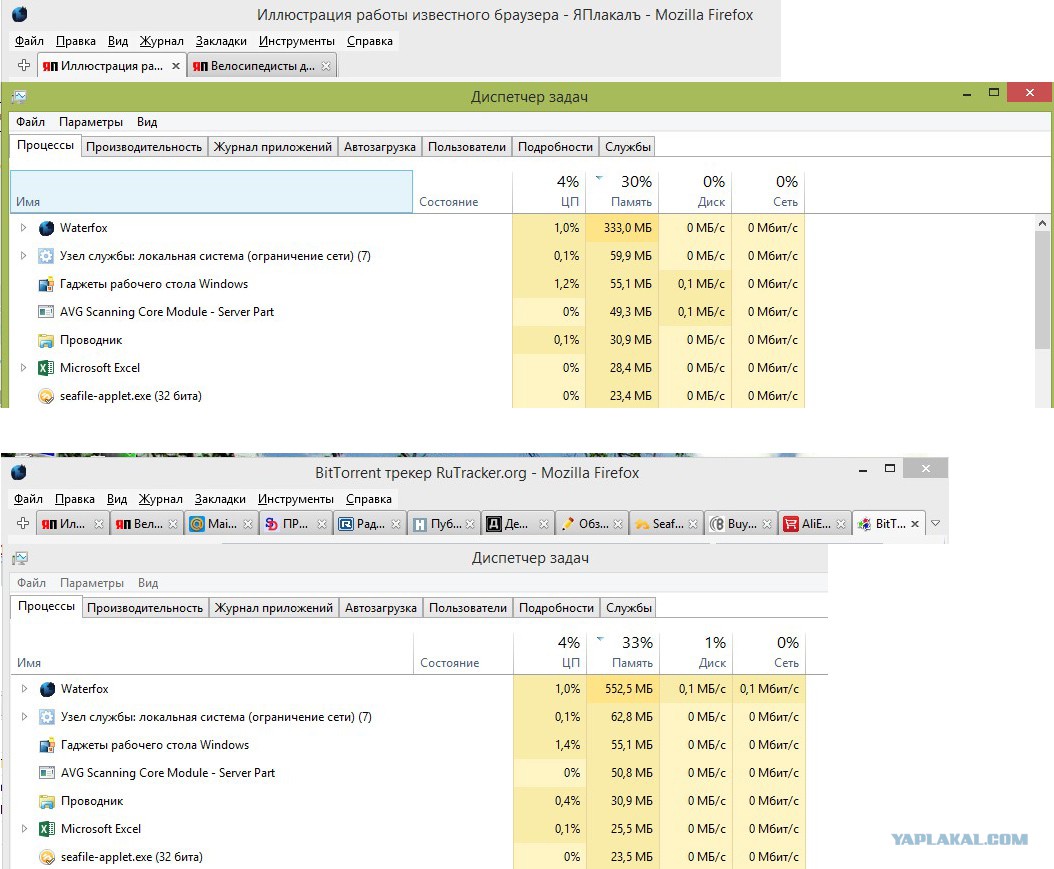Click the Task Manager icon in the green title bar
1054x869 pixels.
[19, 97]
